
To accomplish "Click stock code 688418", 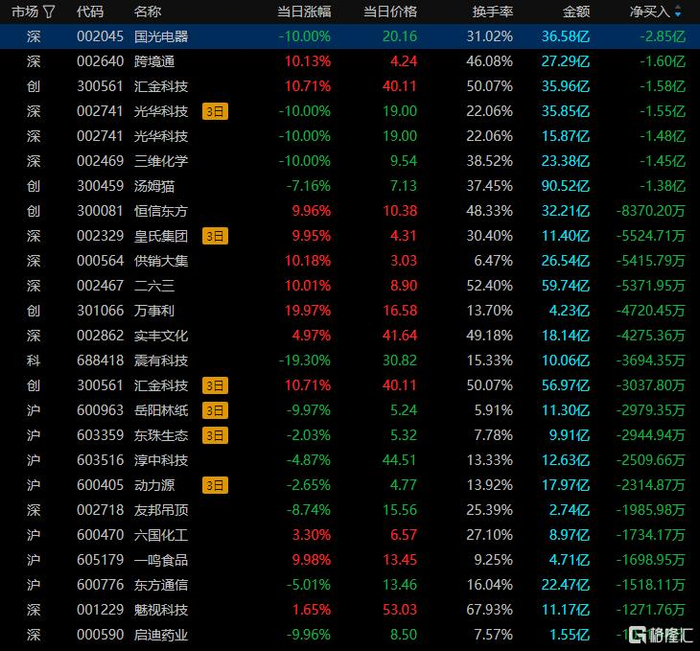I will pyautogui.click(x=100, y=361).
